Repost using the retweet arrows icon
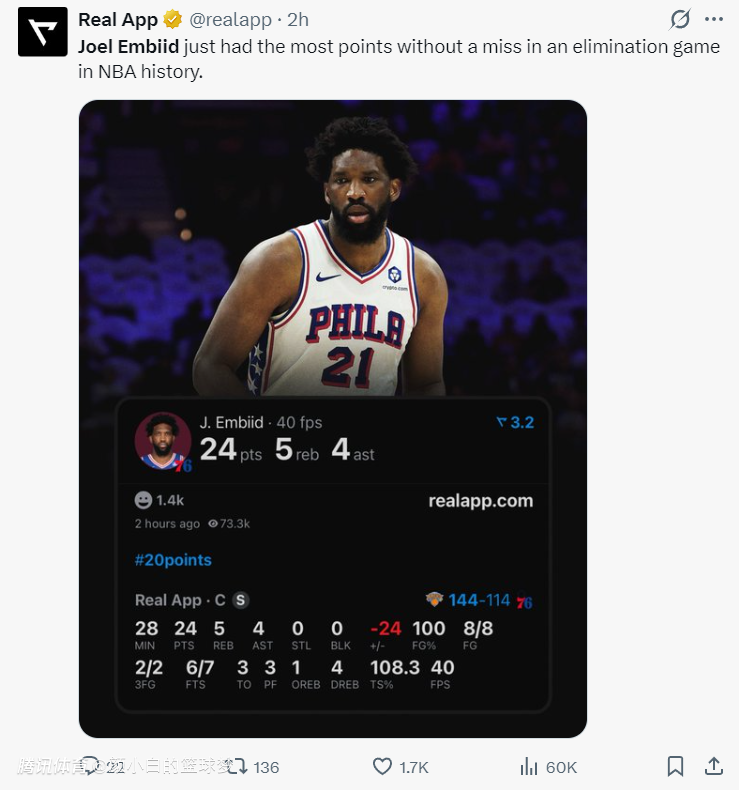Screen dimensions: 739x790 (237, 767)
